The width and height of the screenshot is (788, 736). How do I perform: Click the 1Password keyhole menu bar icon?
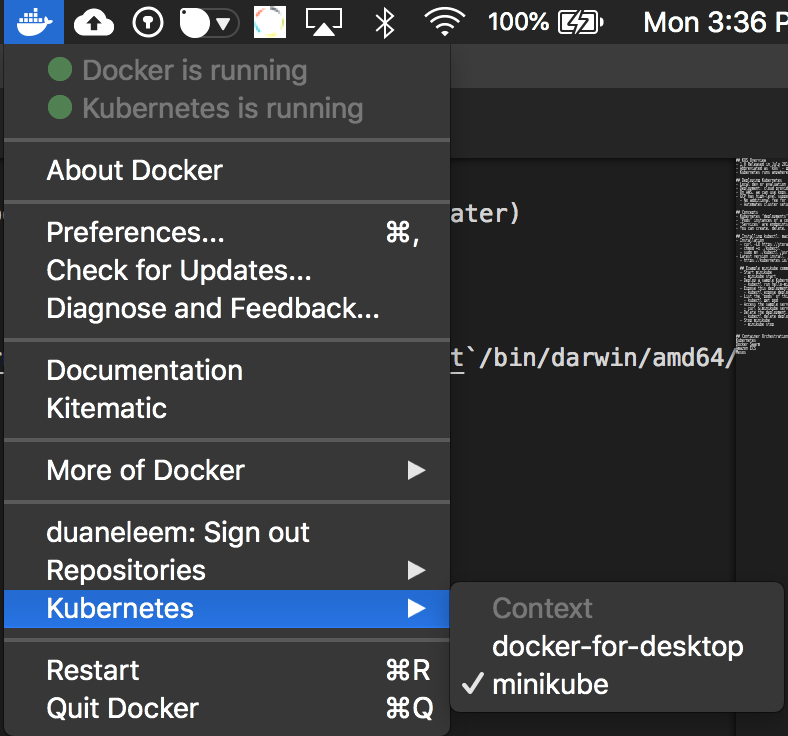[148, 22]
